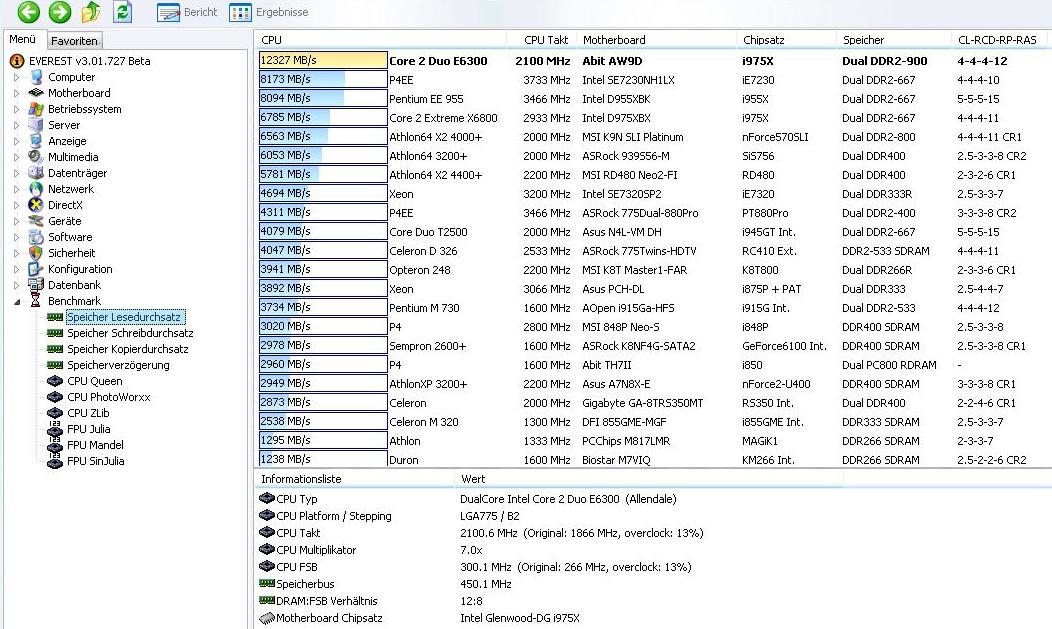Open the CPU ZLib benchmark

[88, 413]
